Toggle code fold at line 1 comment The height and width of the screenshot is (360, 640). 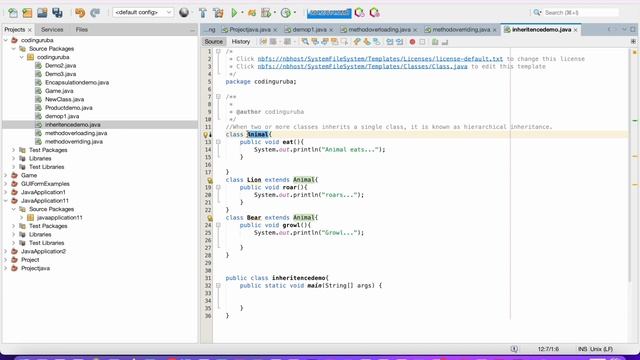(218, 51)
